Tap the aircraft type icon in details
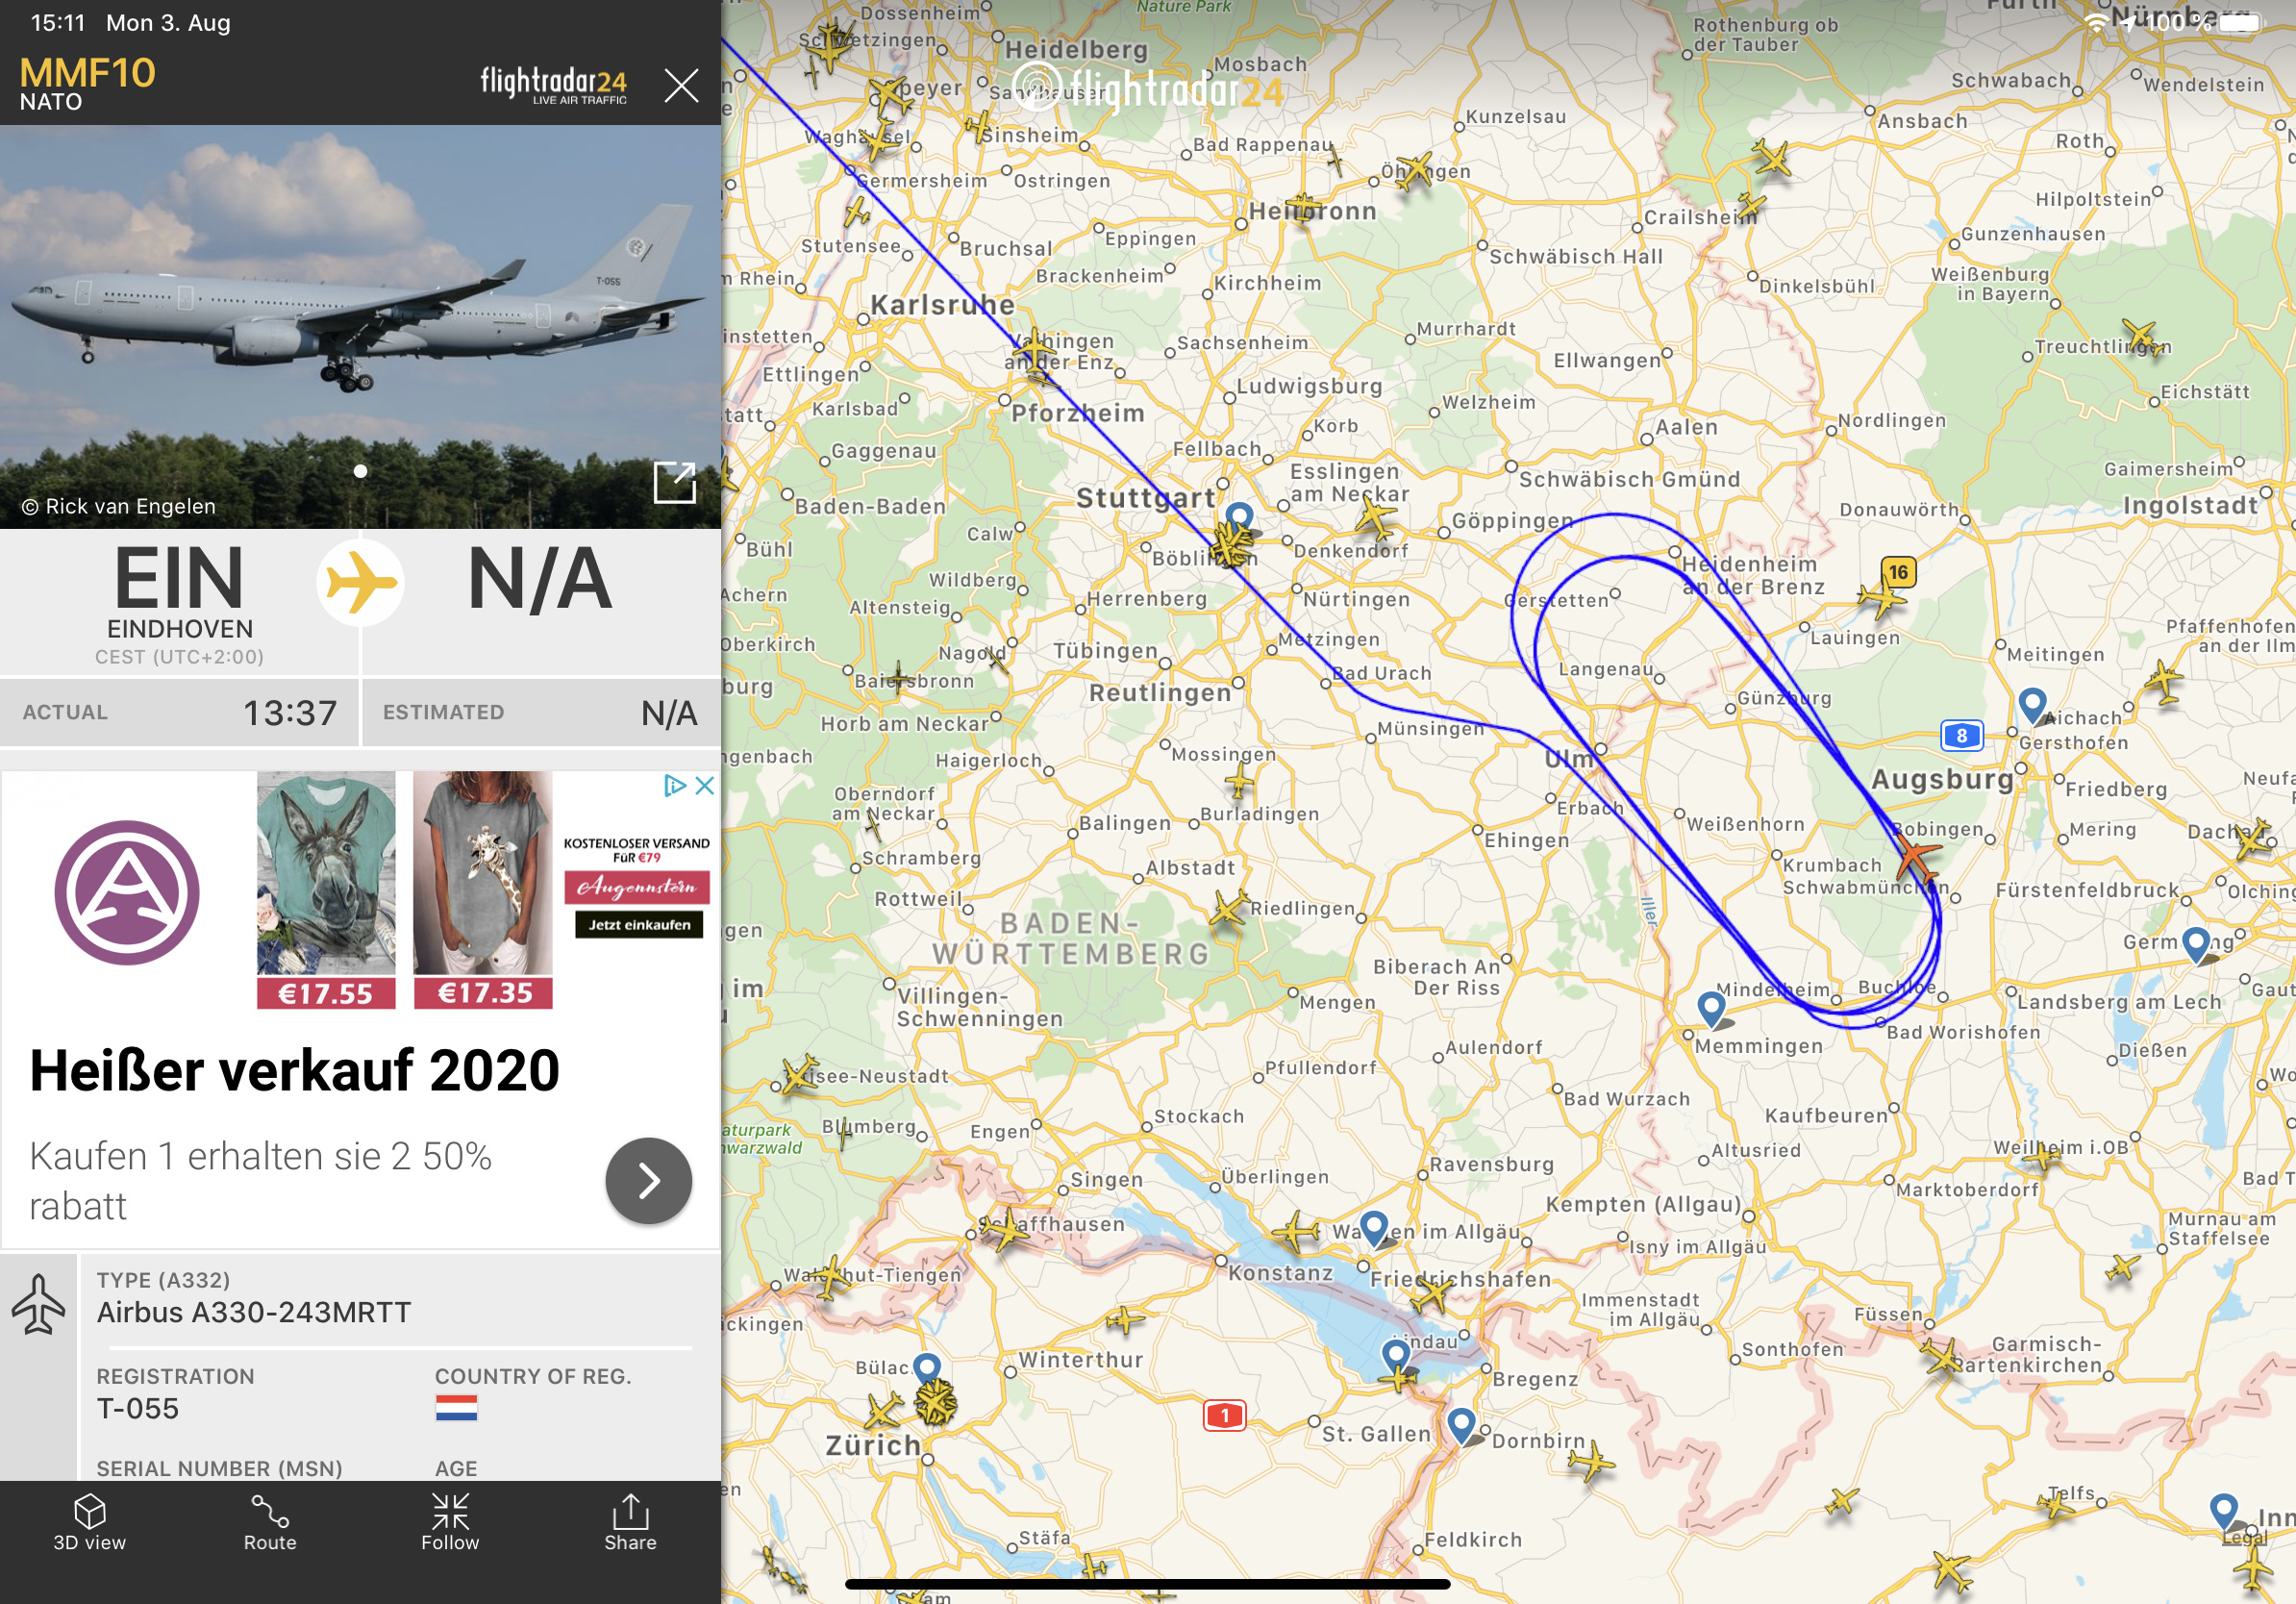 38,1304
